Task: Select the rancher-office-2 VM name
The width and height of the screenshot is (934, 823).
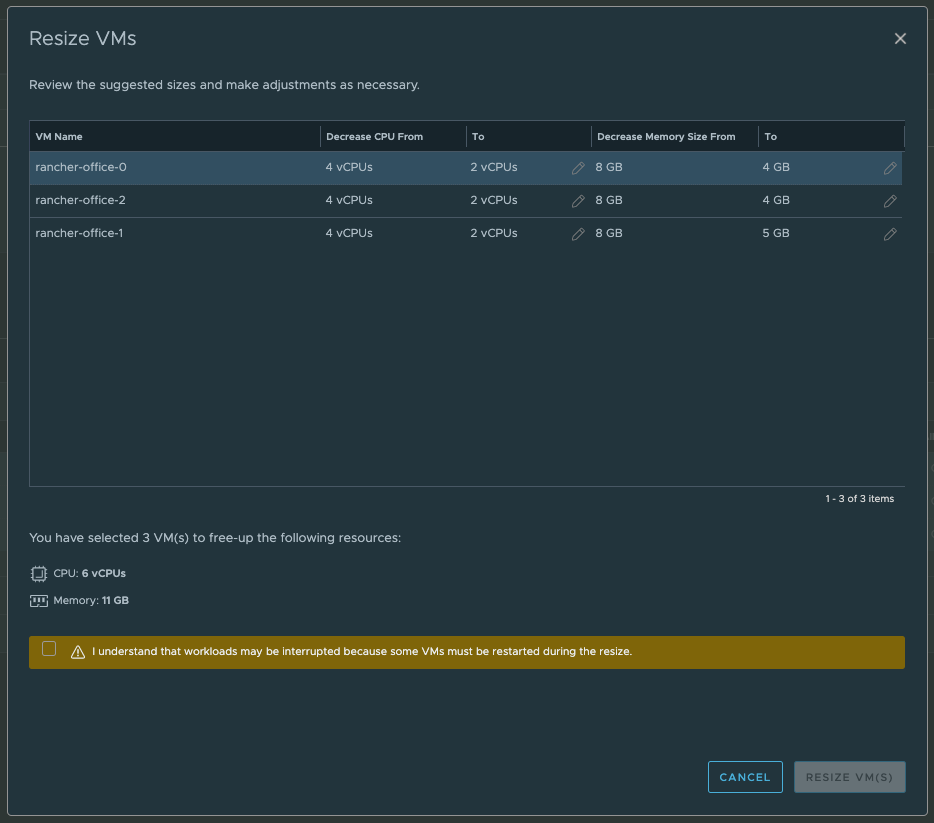Action: click(x=80, y=200)
